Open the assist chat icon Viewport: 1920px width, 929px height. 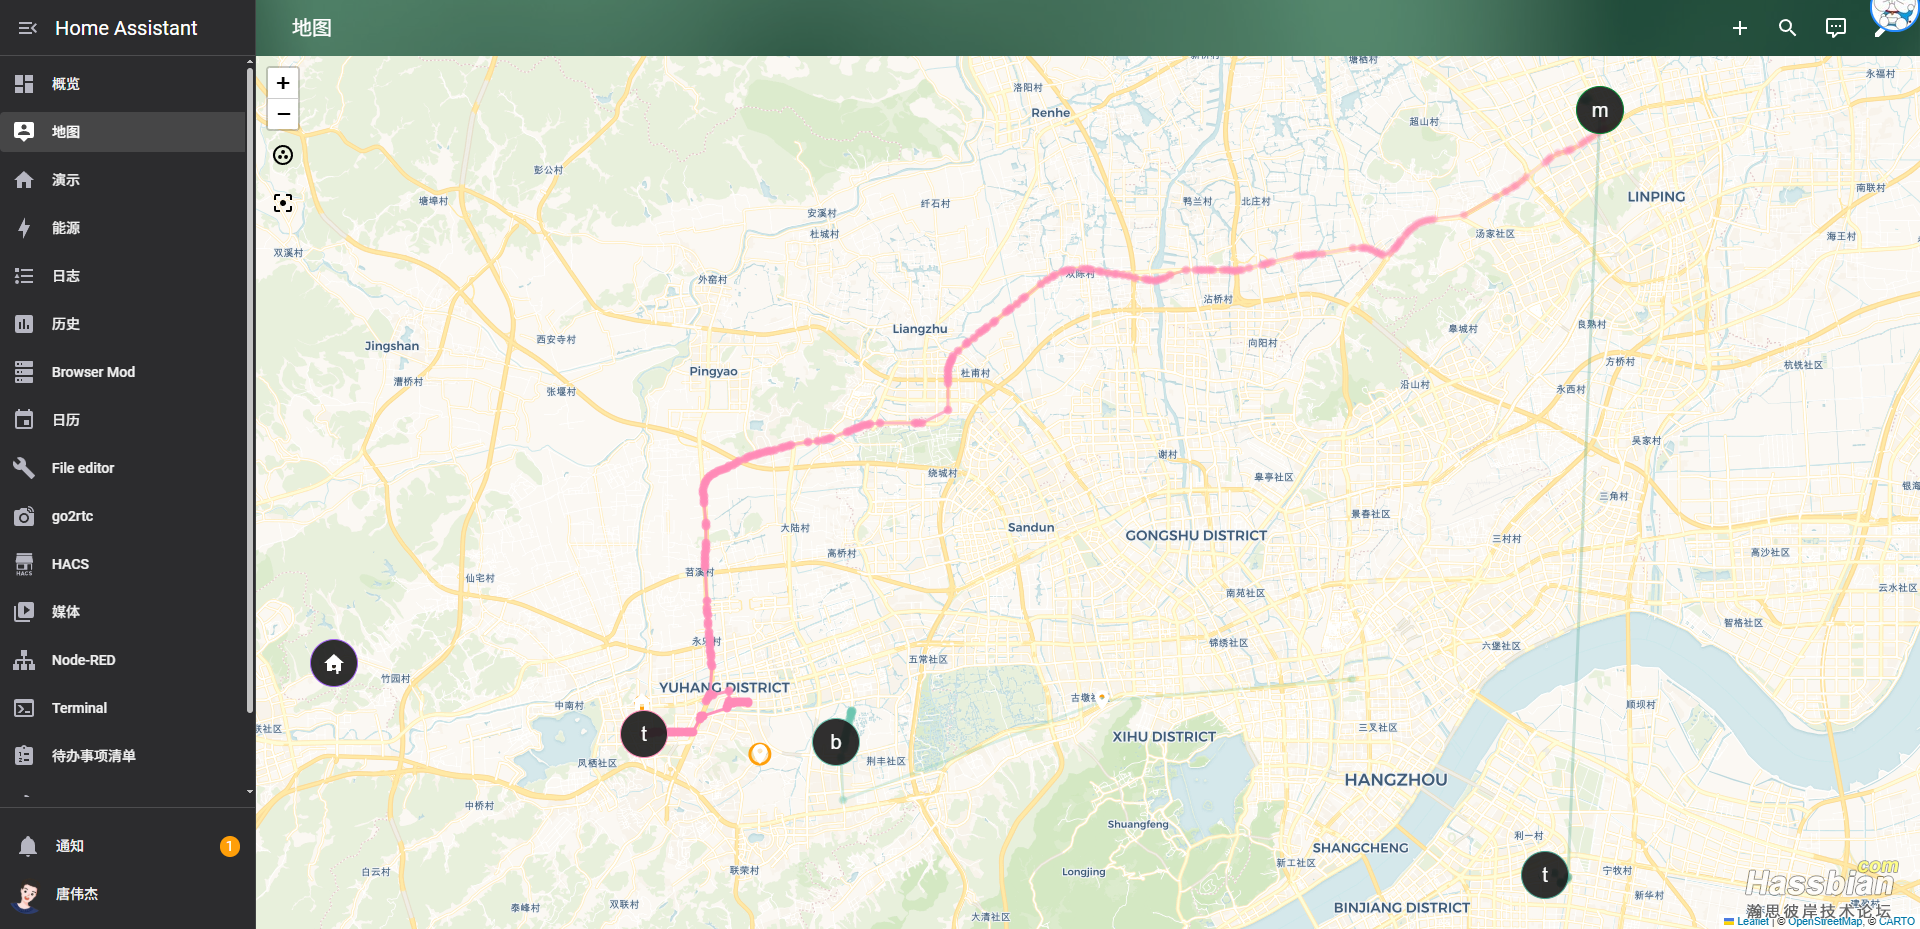pyautogui.click(x=1836, y=28)
